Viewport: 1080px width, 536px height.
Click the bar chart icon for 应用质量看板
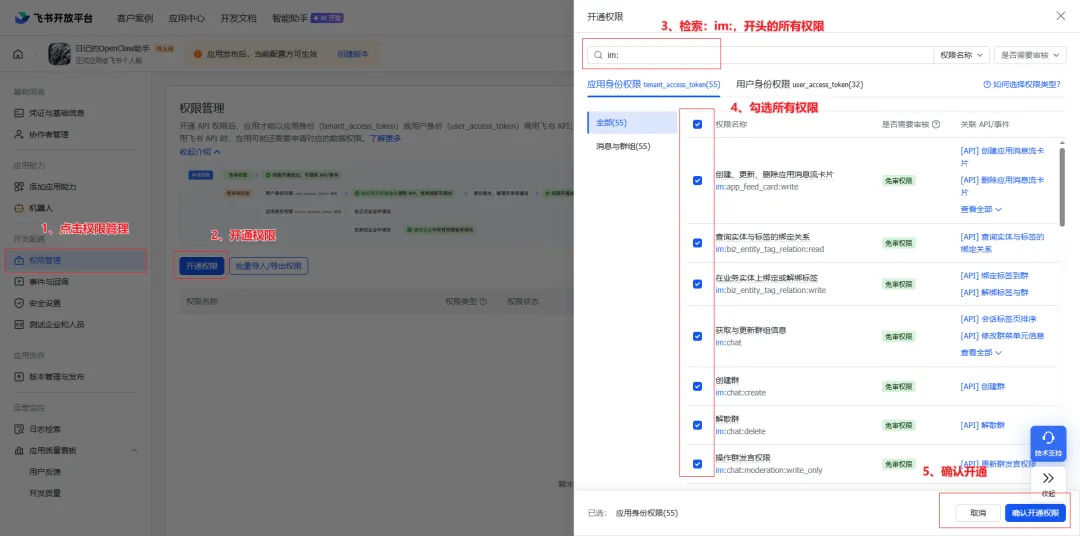tap(19, 451)
